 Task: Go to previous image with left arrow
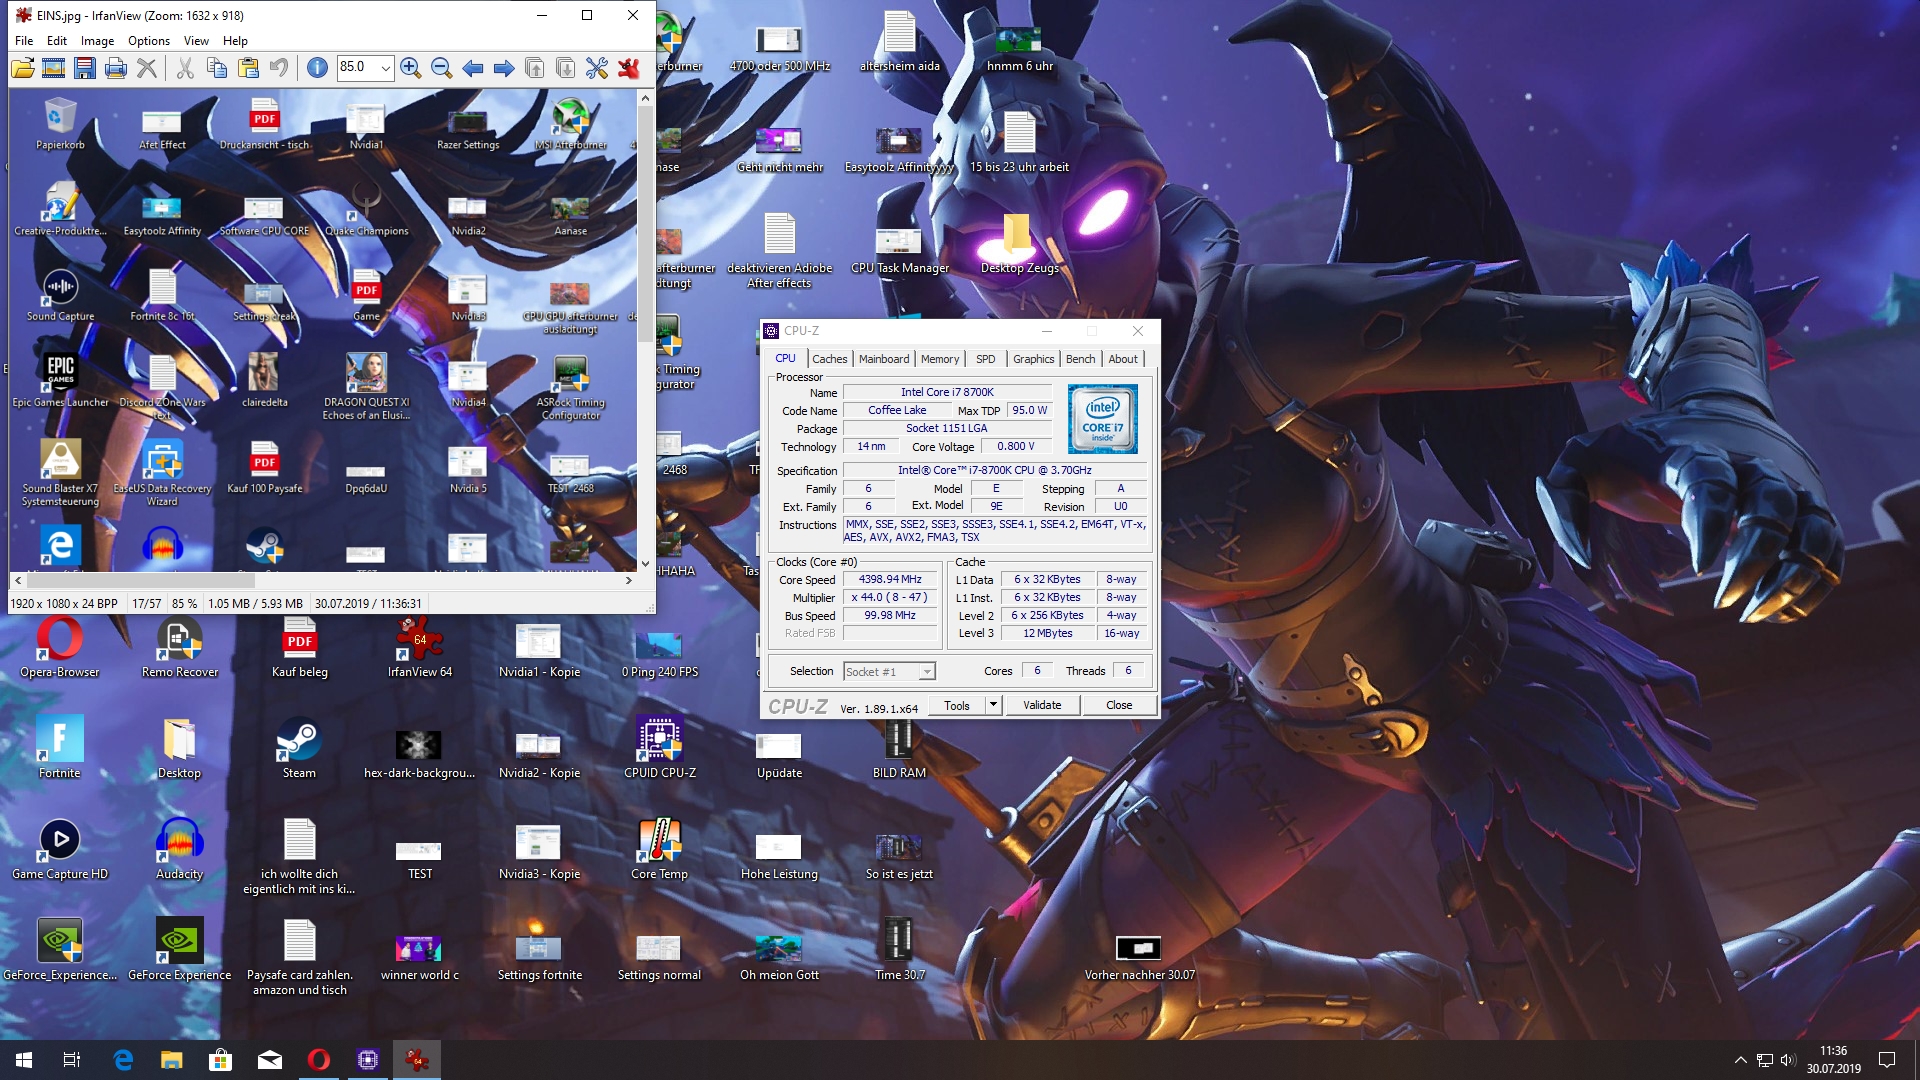click(473, 68)
